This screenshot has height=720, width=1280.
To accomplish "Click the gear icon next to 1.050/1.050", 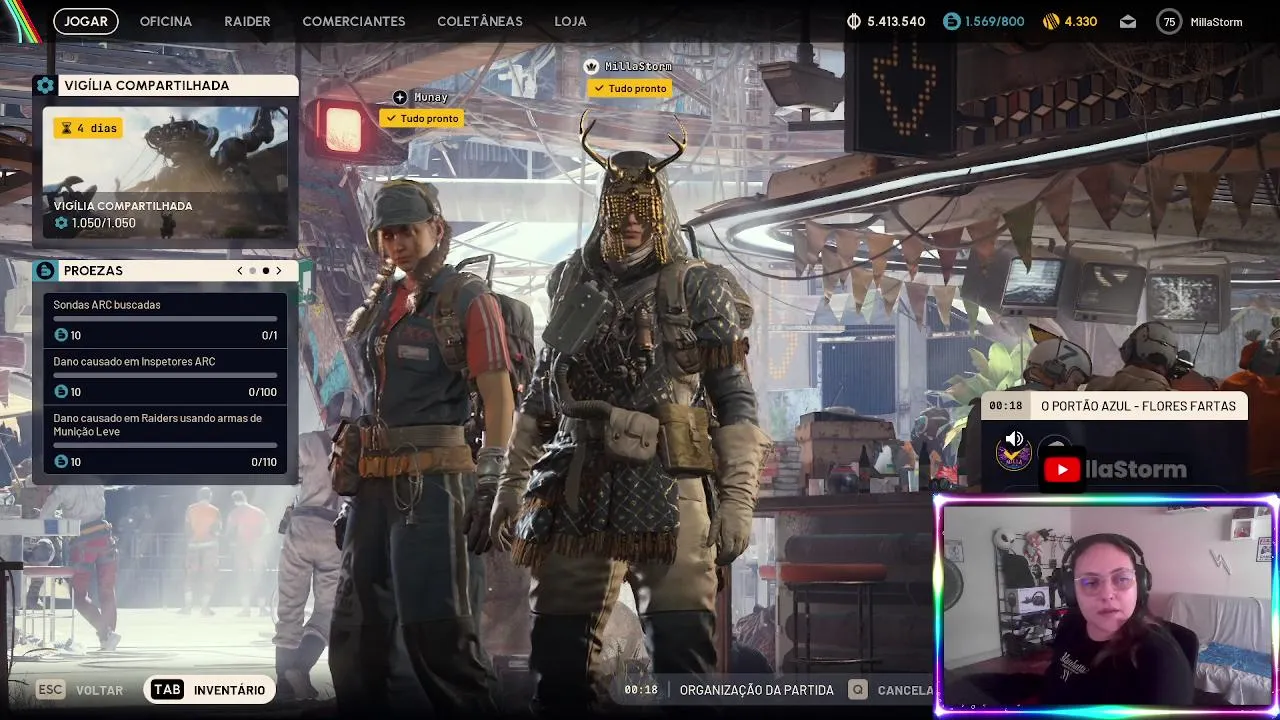I will point(61,223).
